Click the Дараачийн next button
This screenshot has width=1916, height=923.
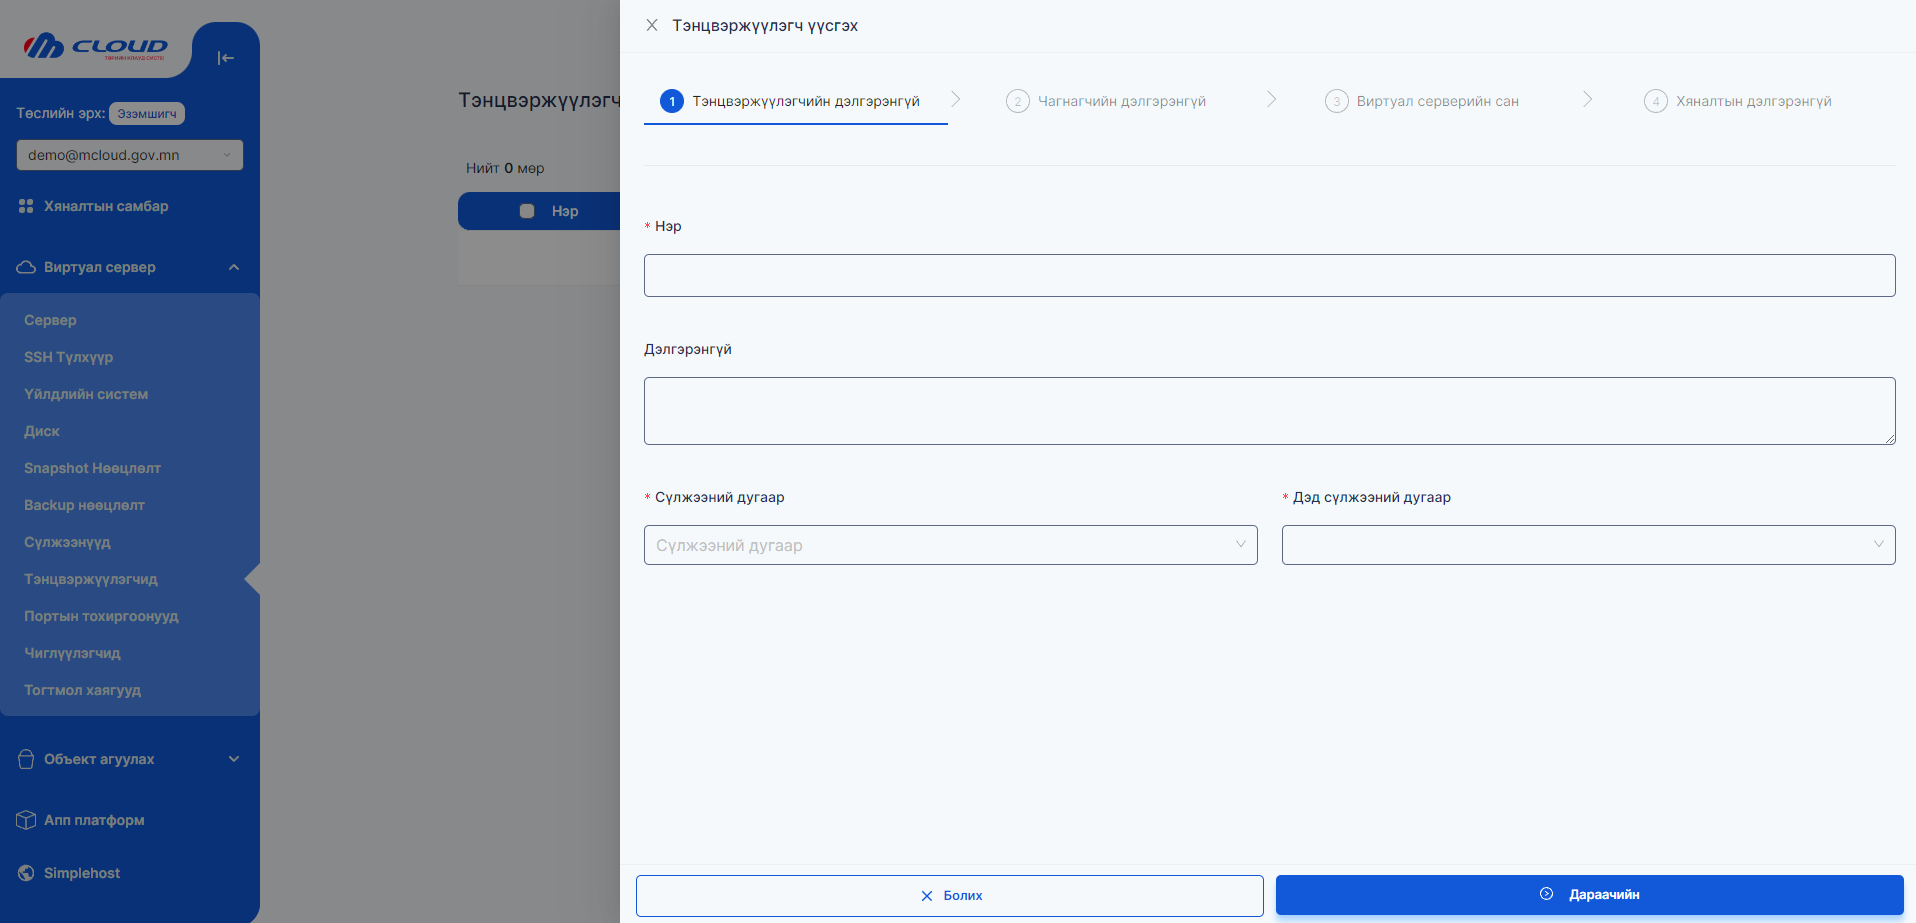point(1589,895)
